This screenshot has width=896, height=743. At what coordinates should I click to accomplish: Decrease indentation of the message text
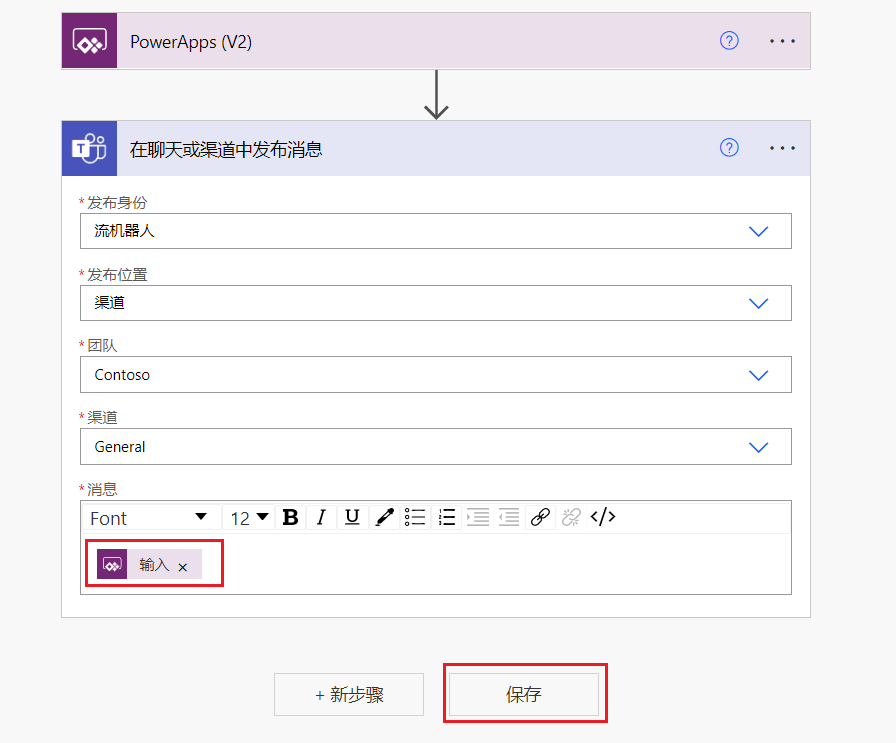509,517
